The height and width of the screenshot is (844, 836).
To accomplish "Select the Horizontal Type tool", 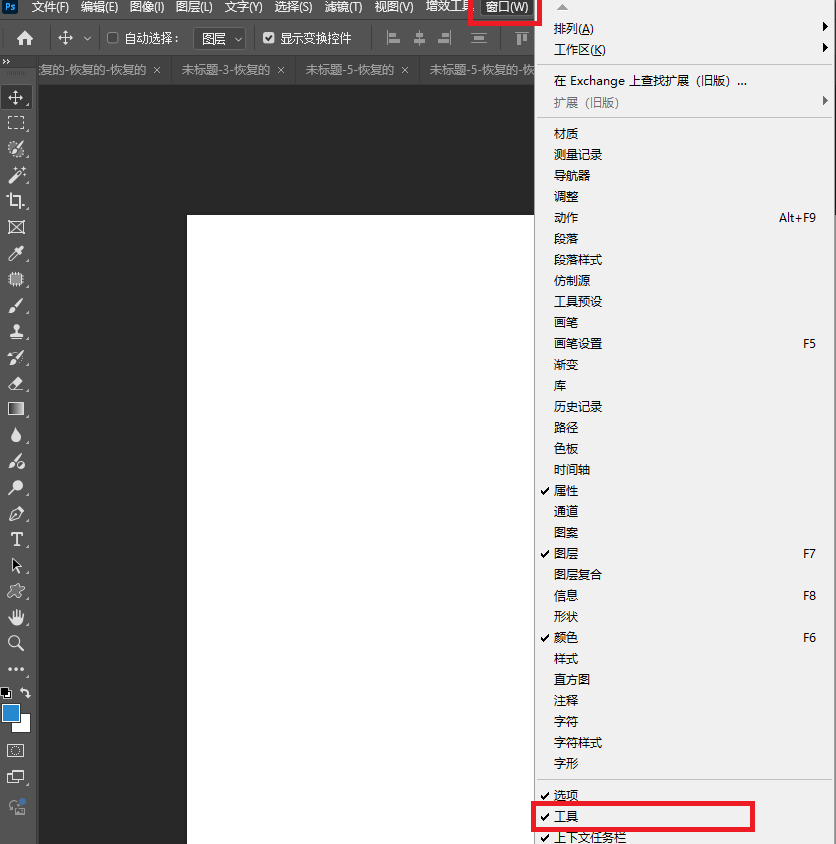I will coord(16,540).
